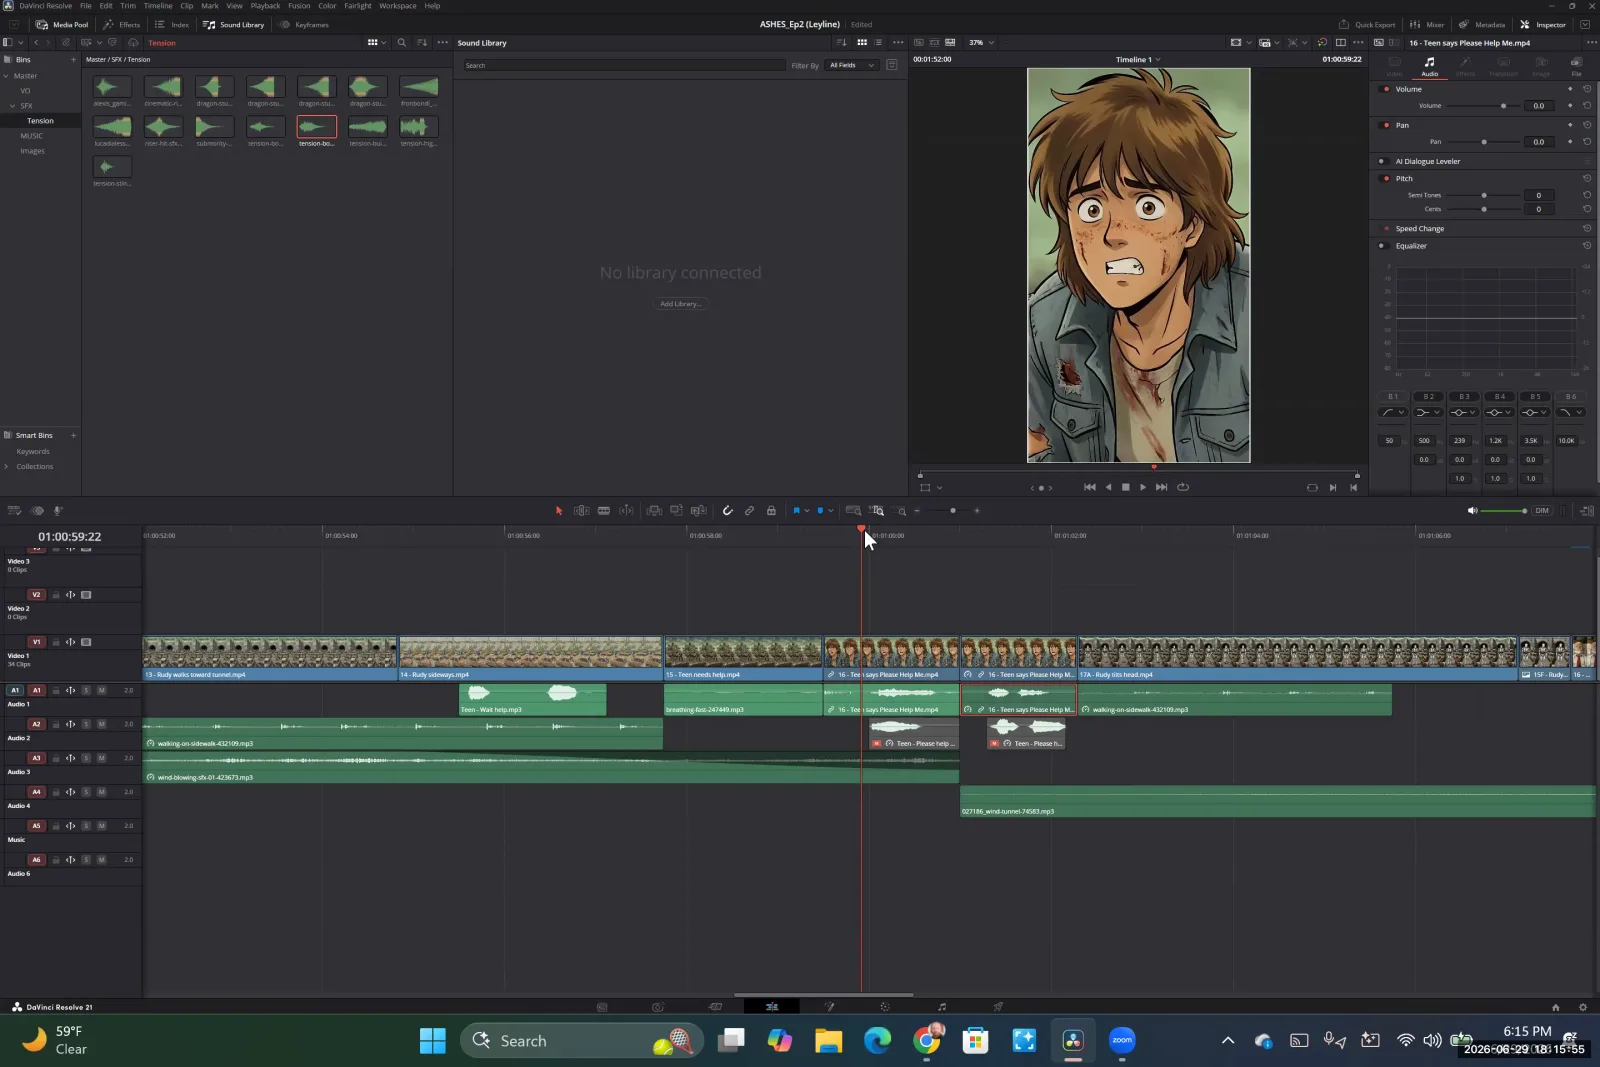Open Google Chrome from the taskbar
1600x1067 pixels.
pyautogui.click(x=927, y=1041)
